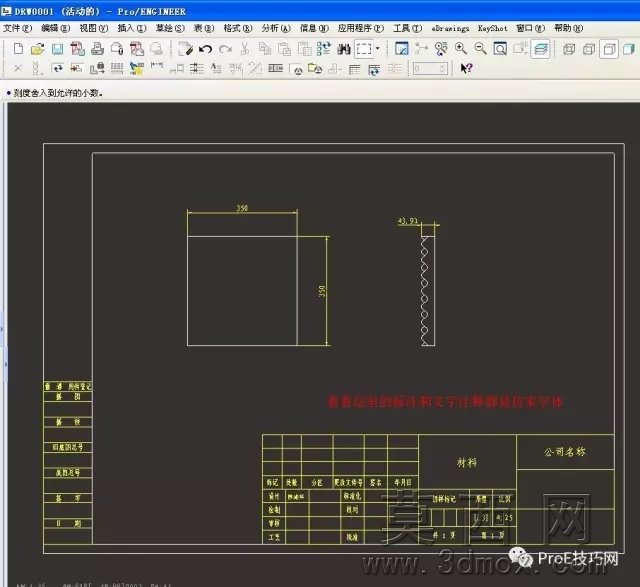Toggle the Layers stack icon
The width and height of the screenshot is (640, 587).
pyautogui.click(x=540, y=49)
